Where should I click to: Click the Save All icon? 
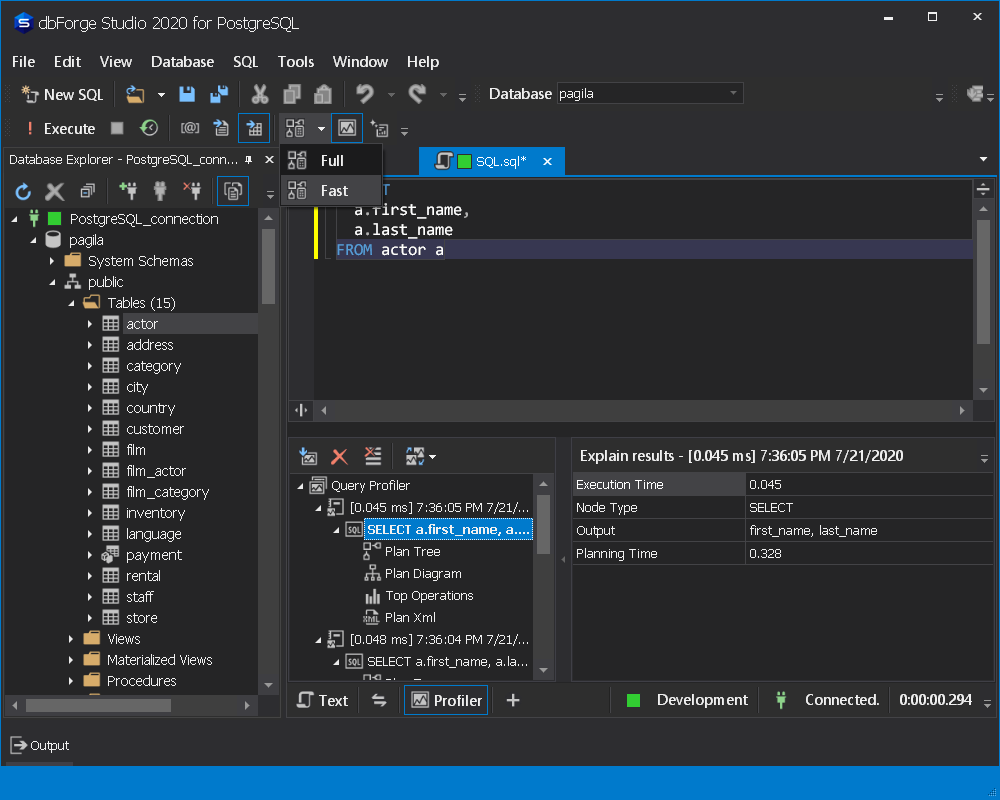(219, 94)
